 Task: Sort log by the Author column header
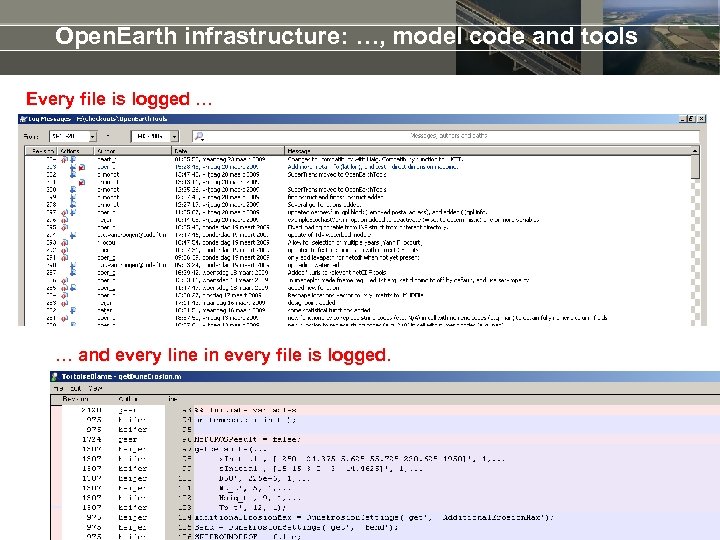coord(133,151)
